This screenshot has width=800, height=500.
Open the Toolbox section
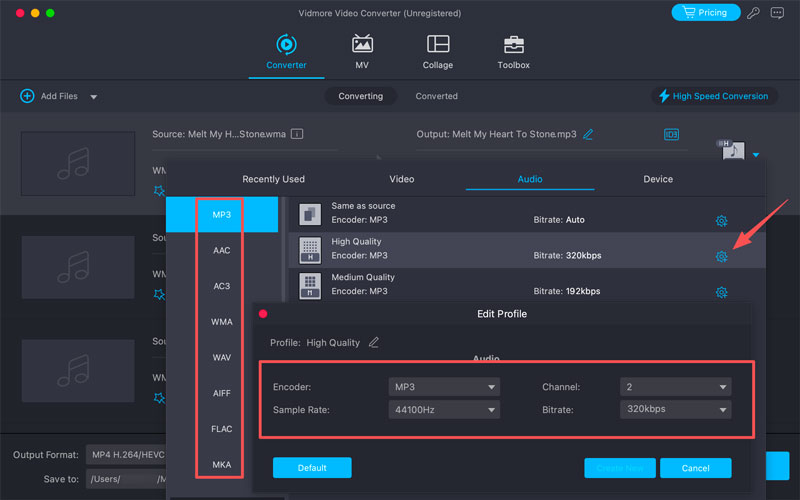pos(513,52)
